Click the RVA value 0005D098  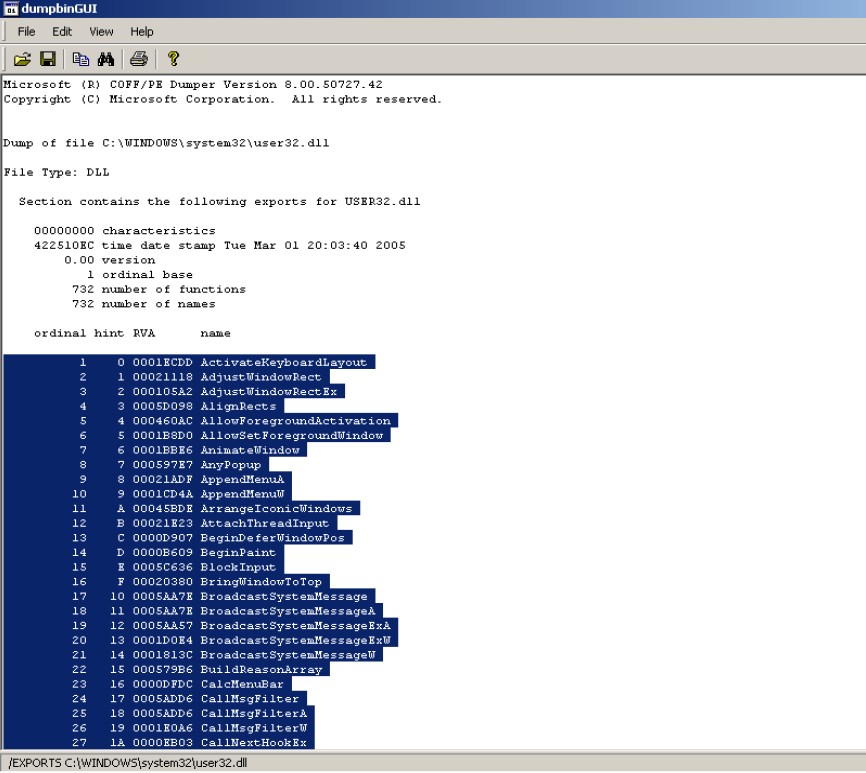(x=162, y=406)
